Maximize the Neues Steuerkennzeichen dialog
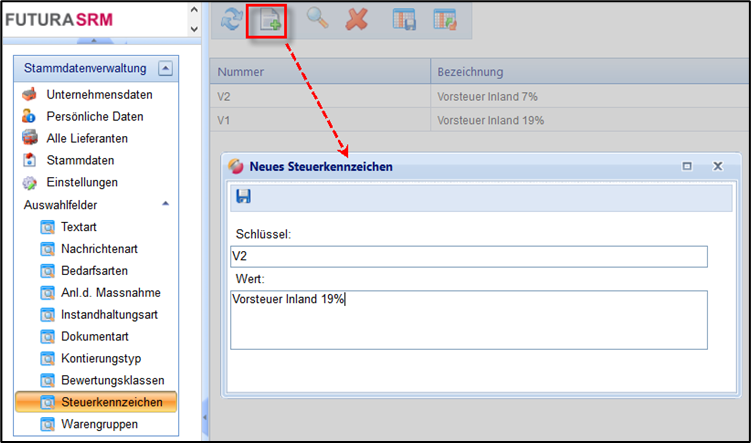 [x=687, y=167]
